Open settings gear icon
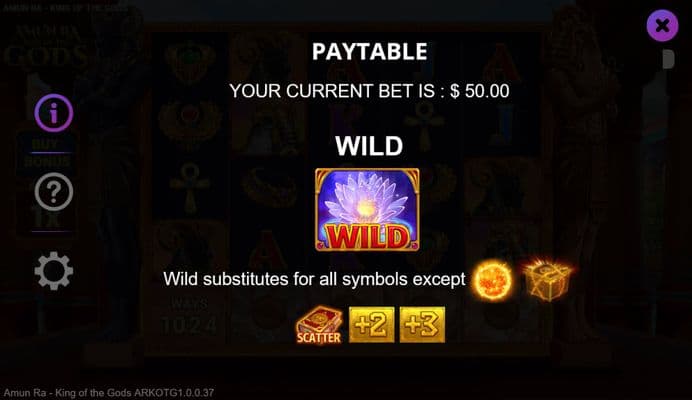 pos(54,271)
